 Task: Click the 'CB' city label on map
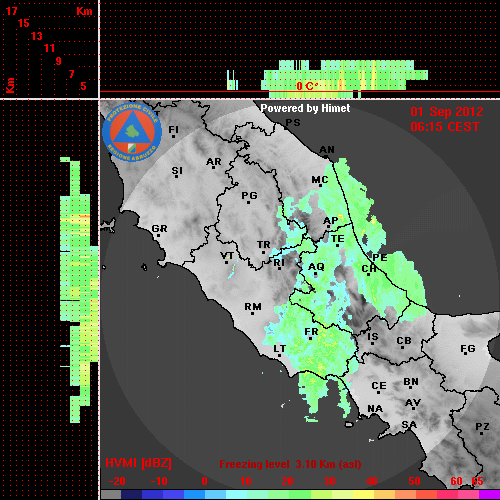tap(404, 341)
